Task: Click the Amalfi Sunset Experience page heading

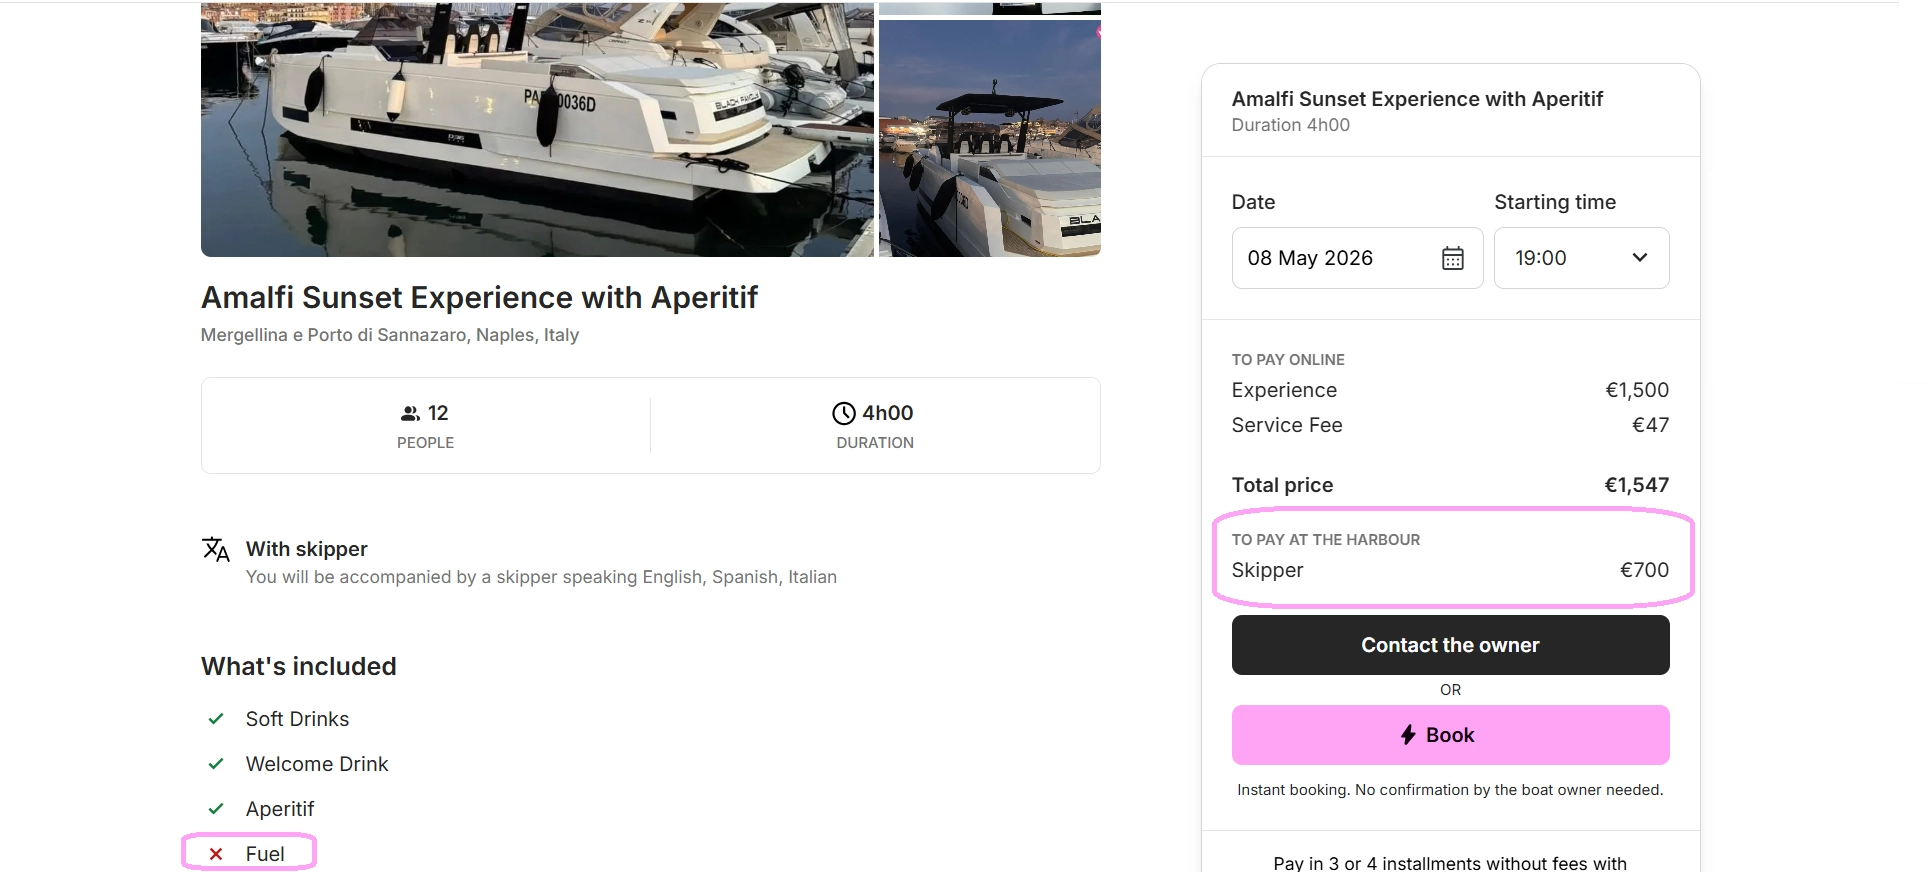Action: pos(479,298)
